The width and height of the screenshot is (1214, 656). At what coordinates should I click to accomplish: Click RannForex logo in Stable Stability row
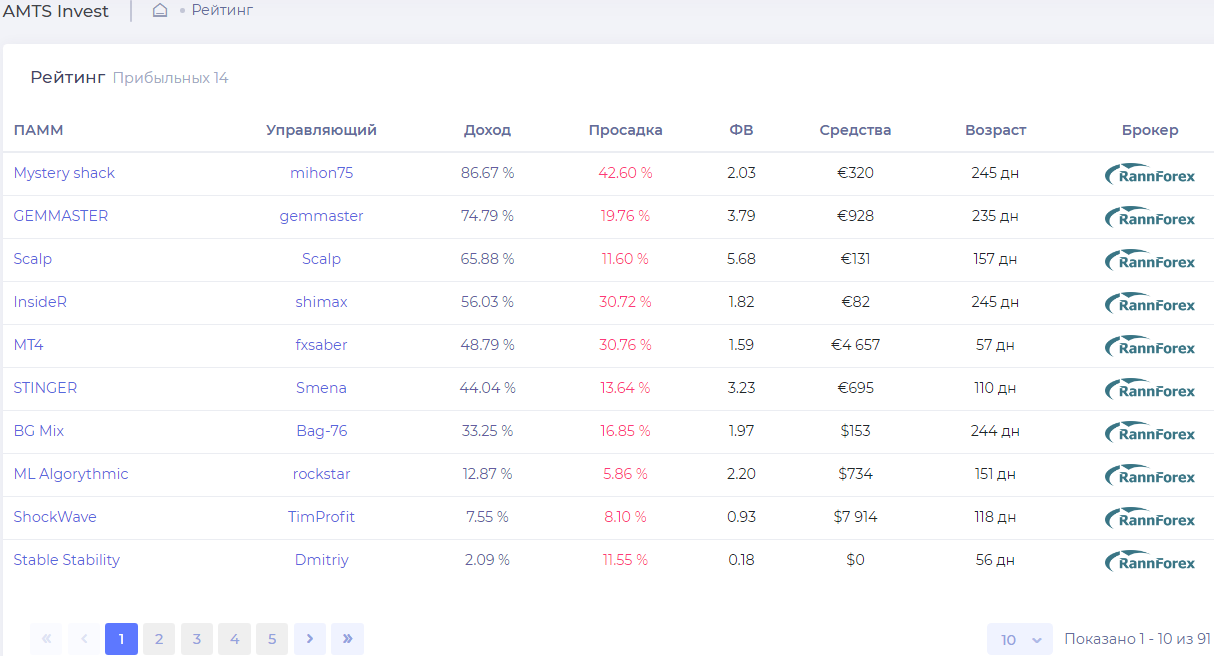1150,561
